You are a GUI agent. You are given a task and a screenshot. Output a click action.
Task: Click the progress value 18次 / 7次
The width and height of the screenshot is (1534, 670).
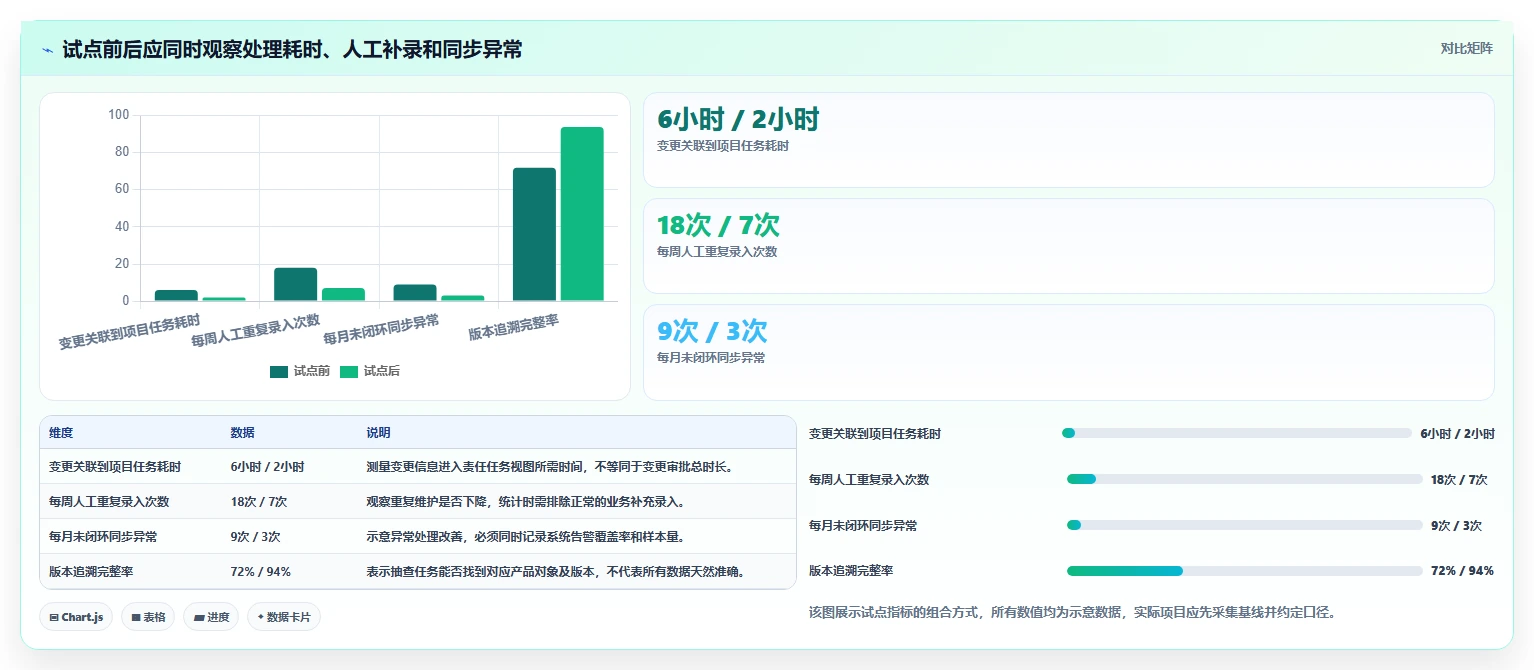[1459, 480]
